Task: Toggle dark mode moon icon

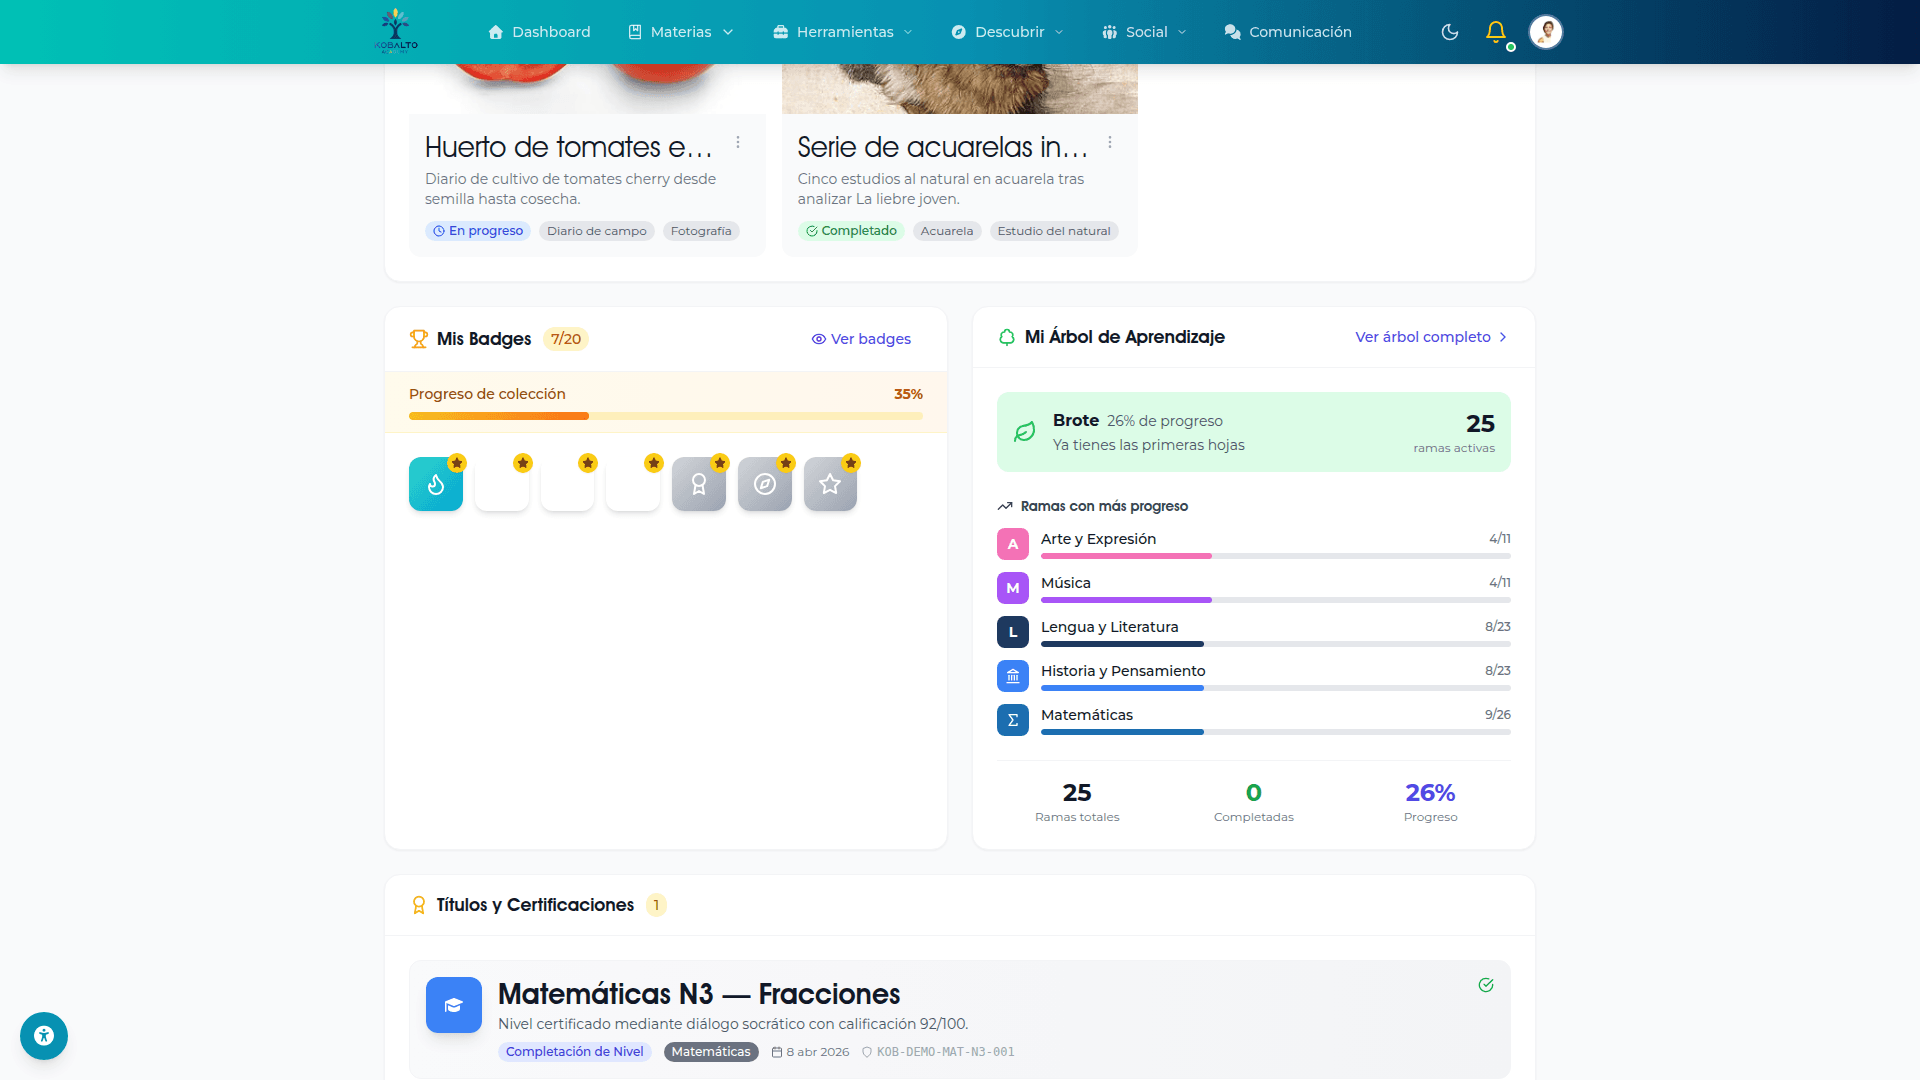Action: pyautogui.click(x=1449, y=32)
